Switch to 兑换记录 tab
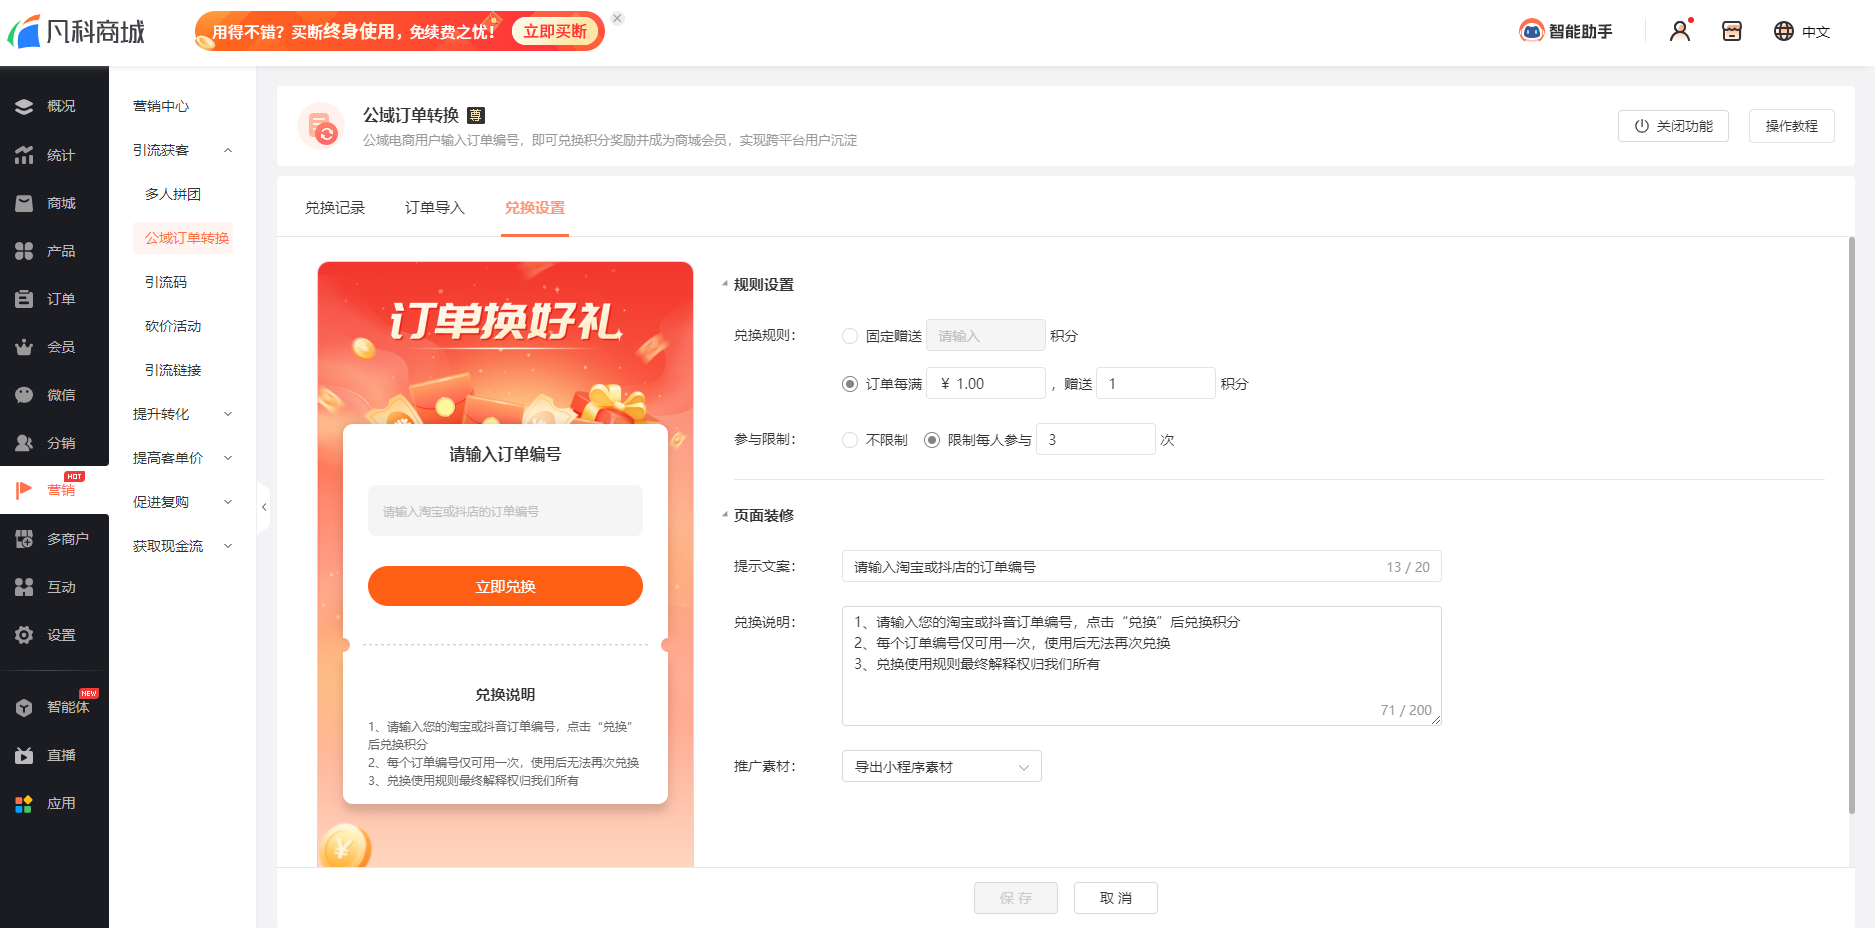The height and width of the screenshot is (928, 1875). [x=335, y=208]
